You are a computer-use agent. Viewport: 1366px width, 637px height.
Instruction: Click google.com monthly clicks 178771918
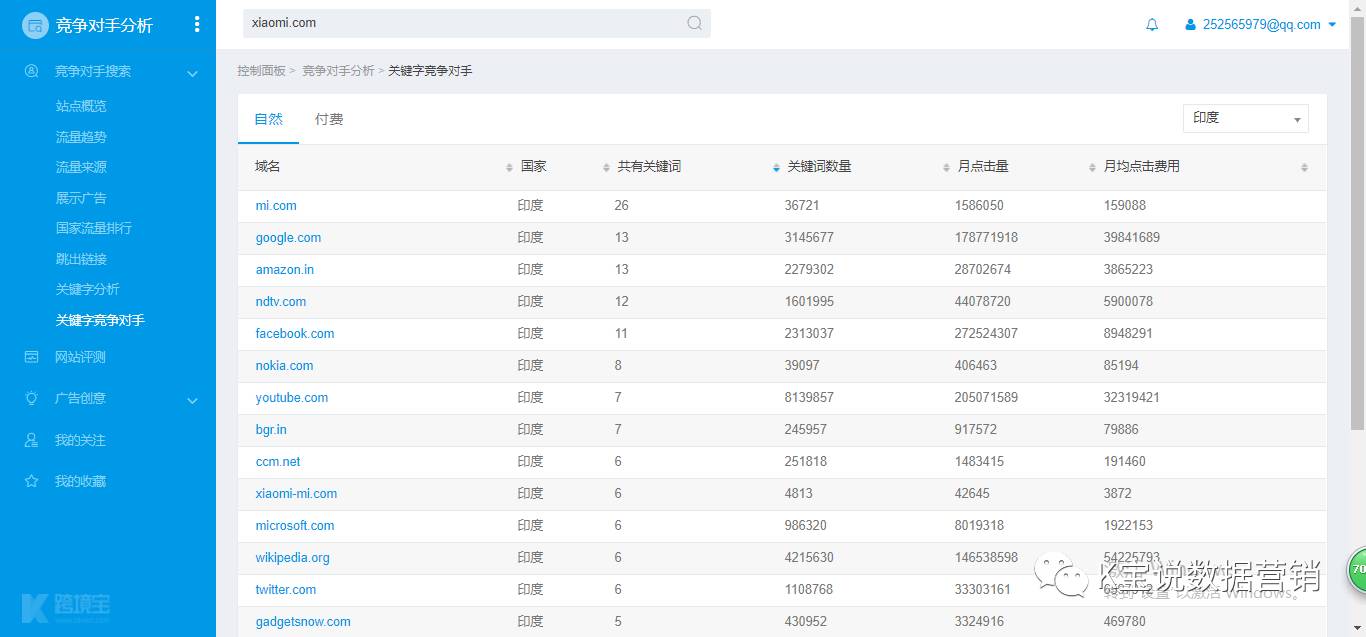click(986, 237)
